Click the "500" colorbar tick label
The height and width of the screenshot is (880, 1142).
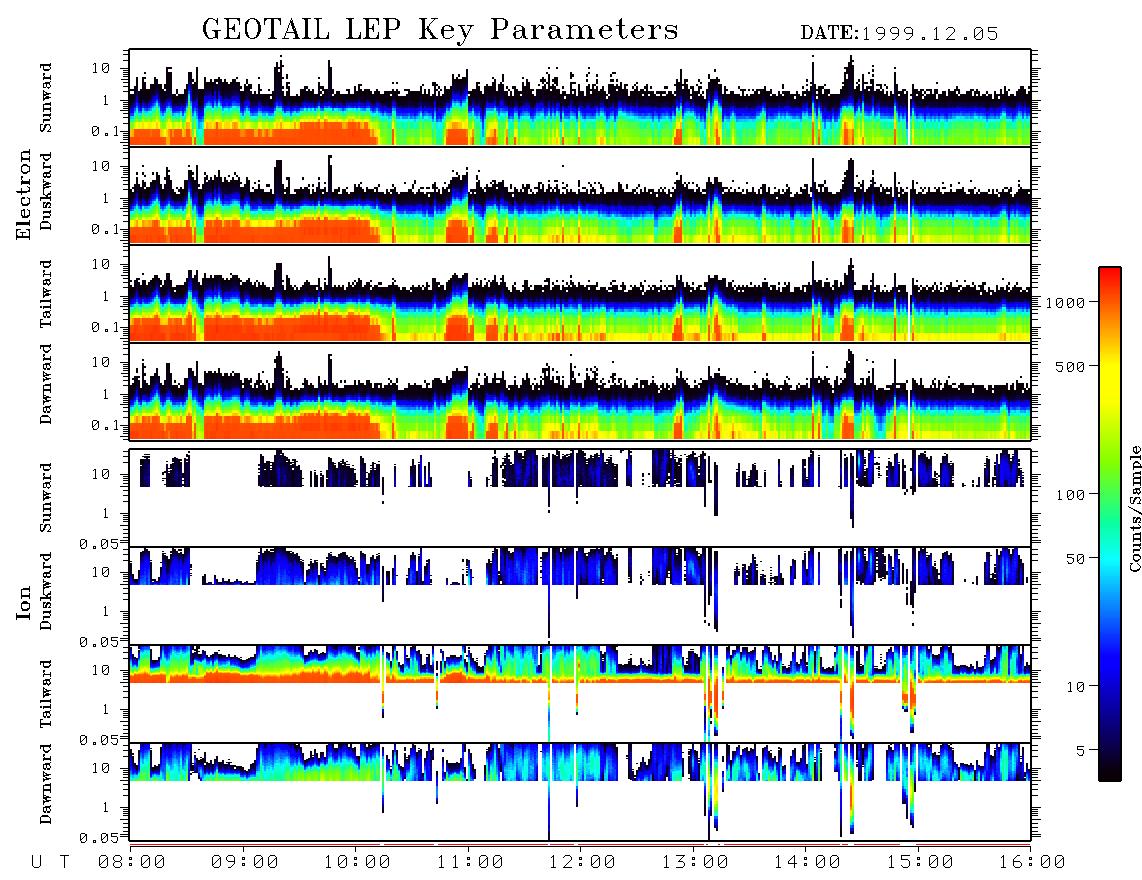pos(1071,366)
